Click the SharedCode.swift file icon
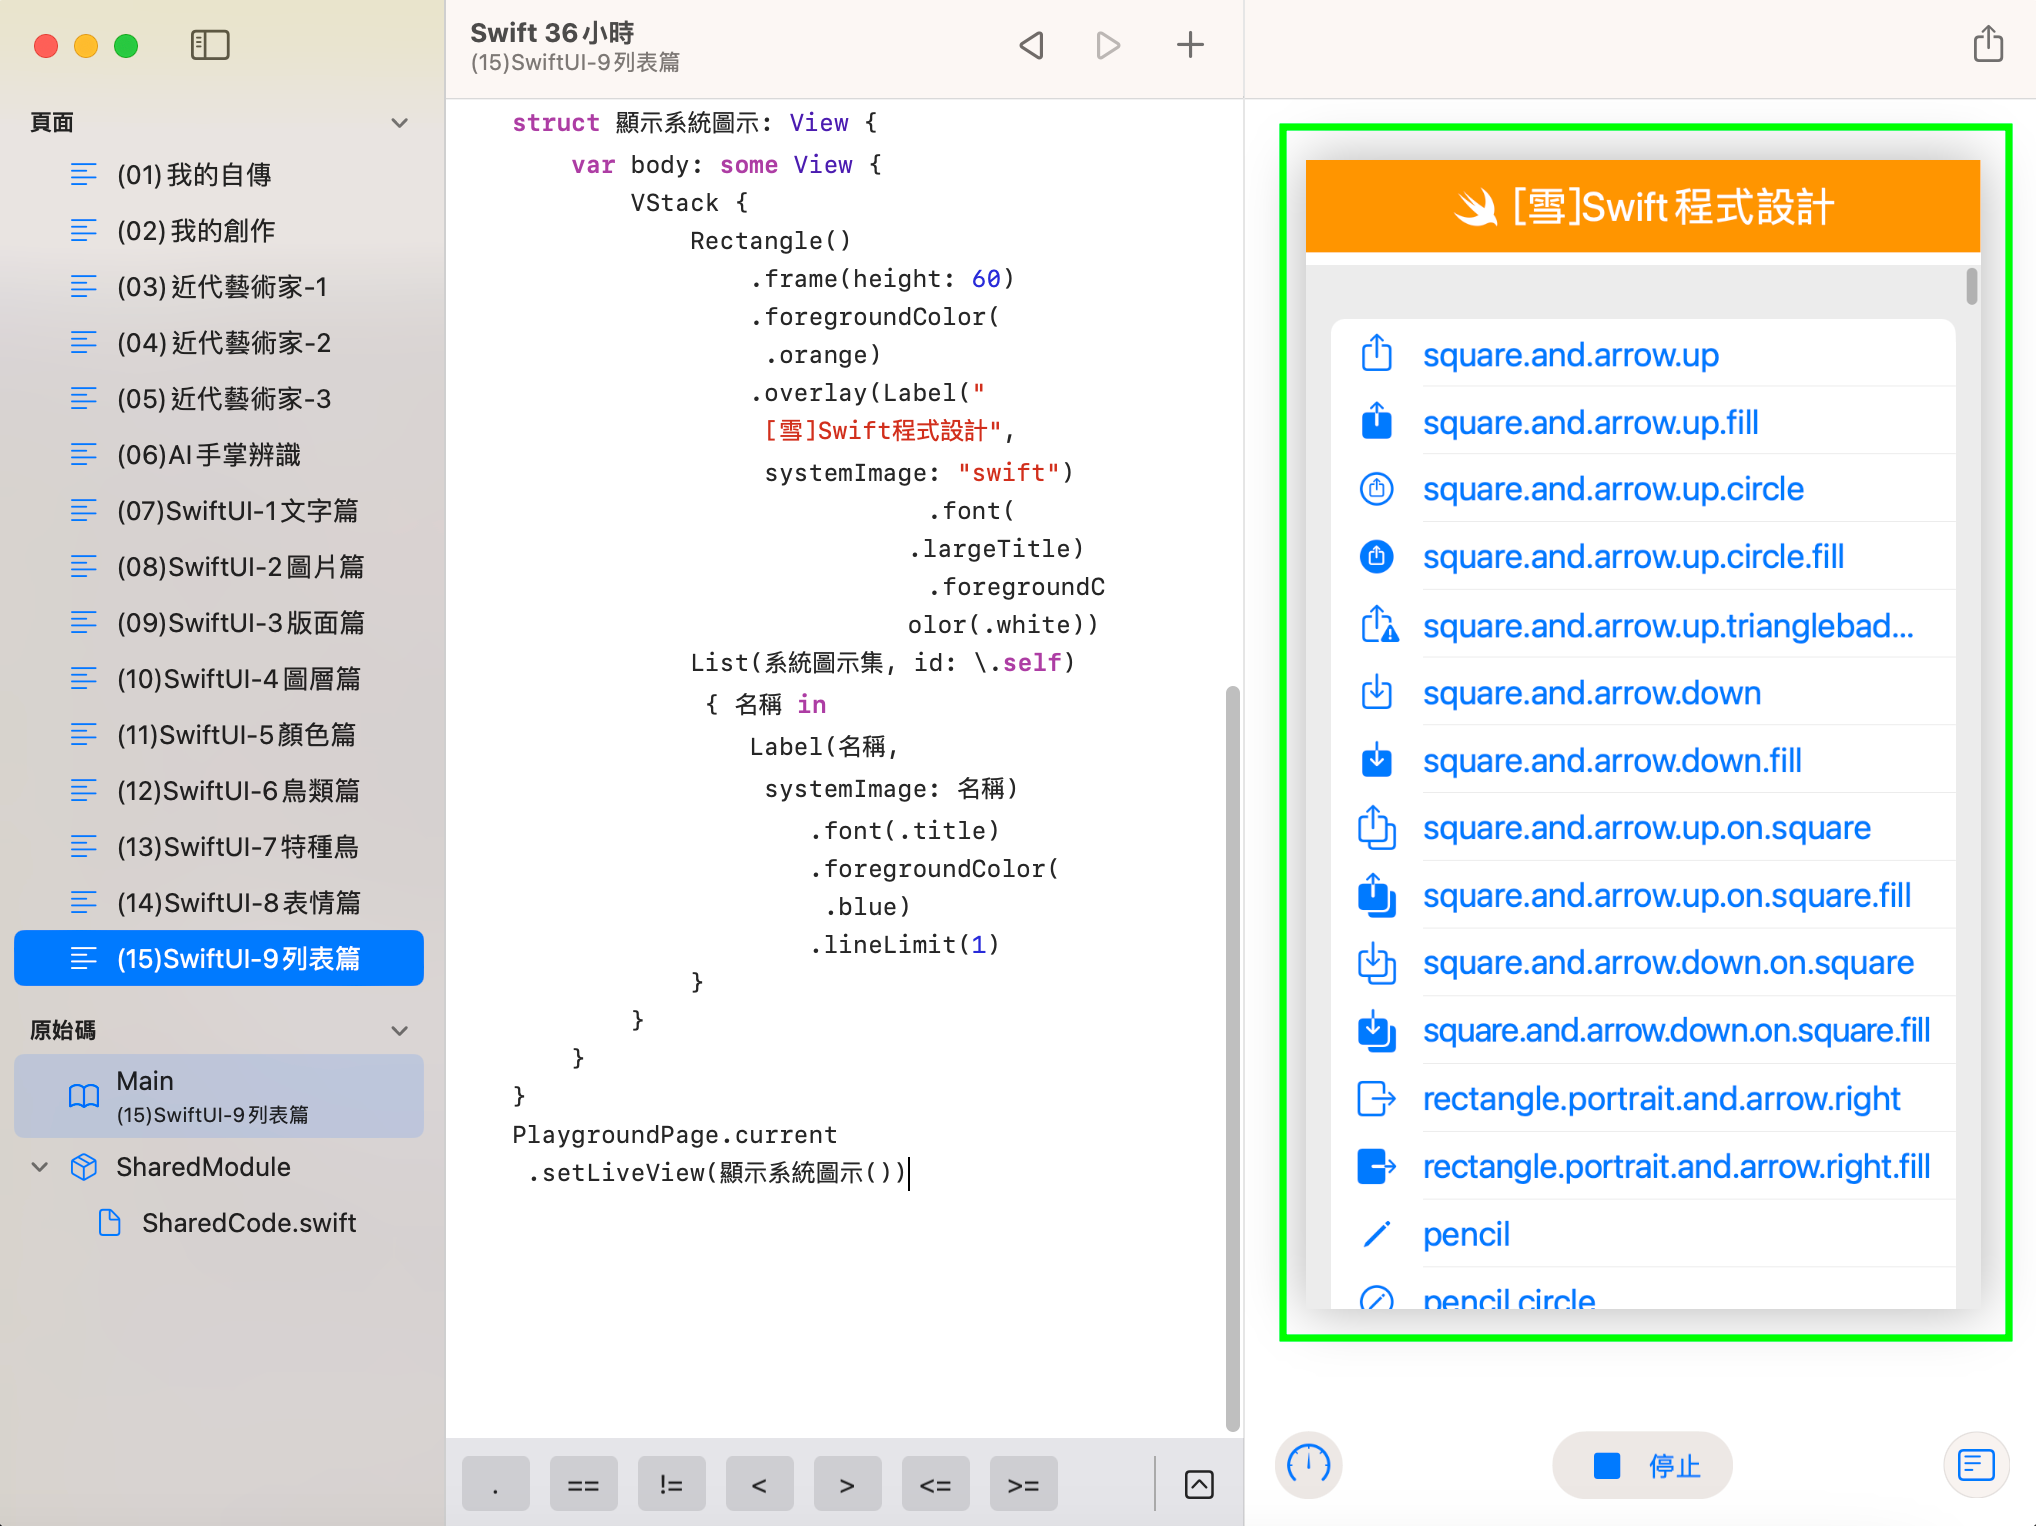The width and height of the screenshot is (2036, 1526). [110, 1222]
